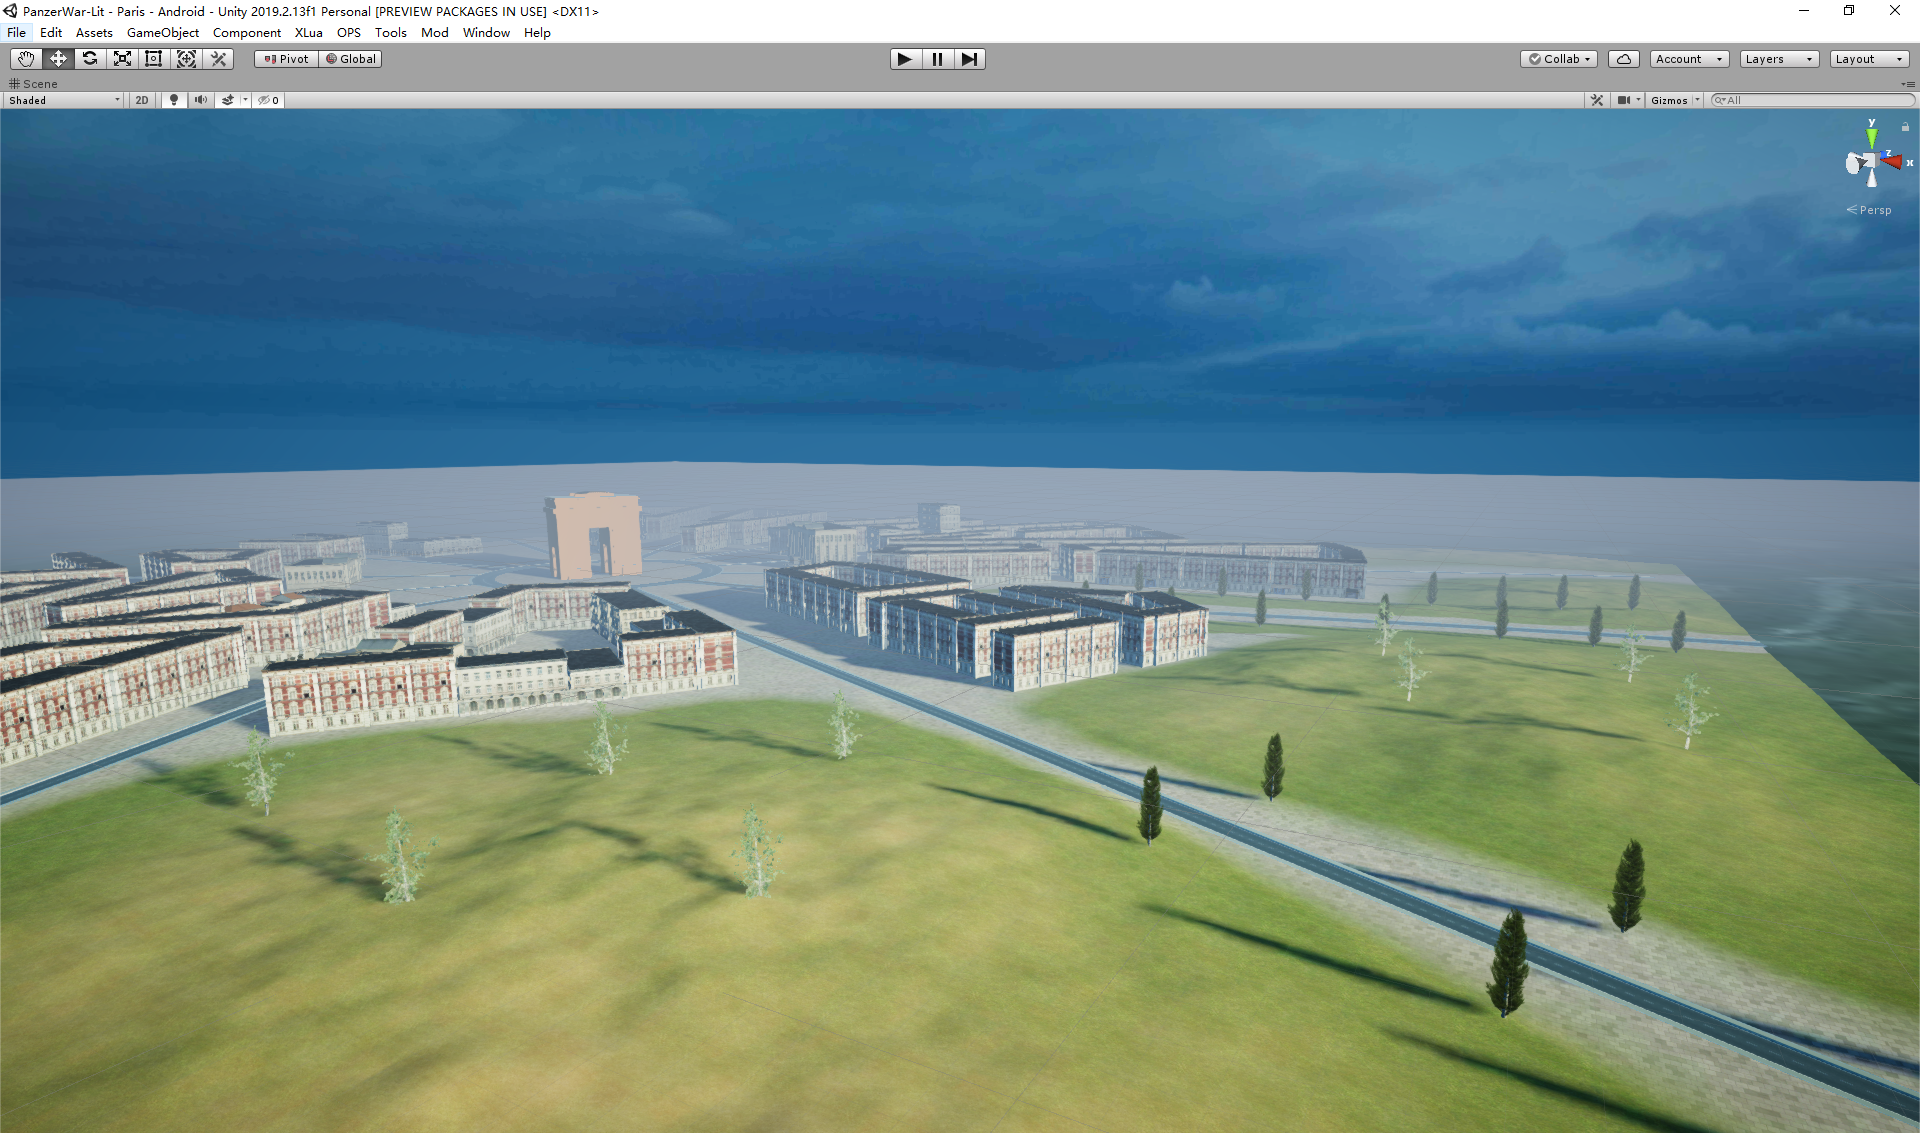
Task: Open the Shaded draw mode dropdown
Action: coord(64,100)
